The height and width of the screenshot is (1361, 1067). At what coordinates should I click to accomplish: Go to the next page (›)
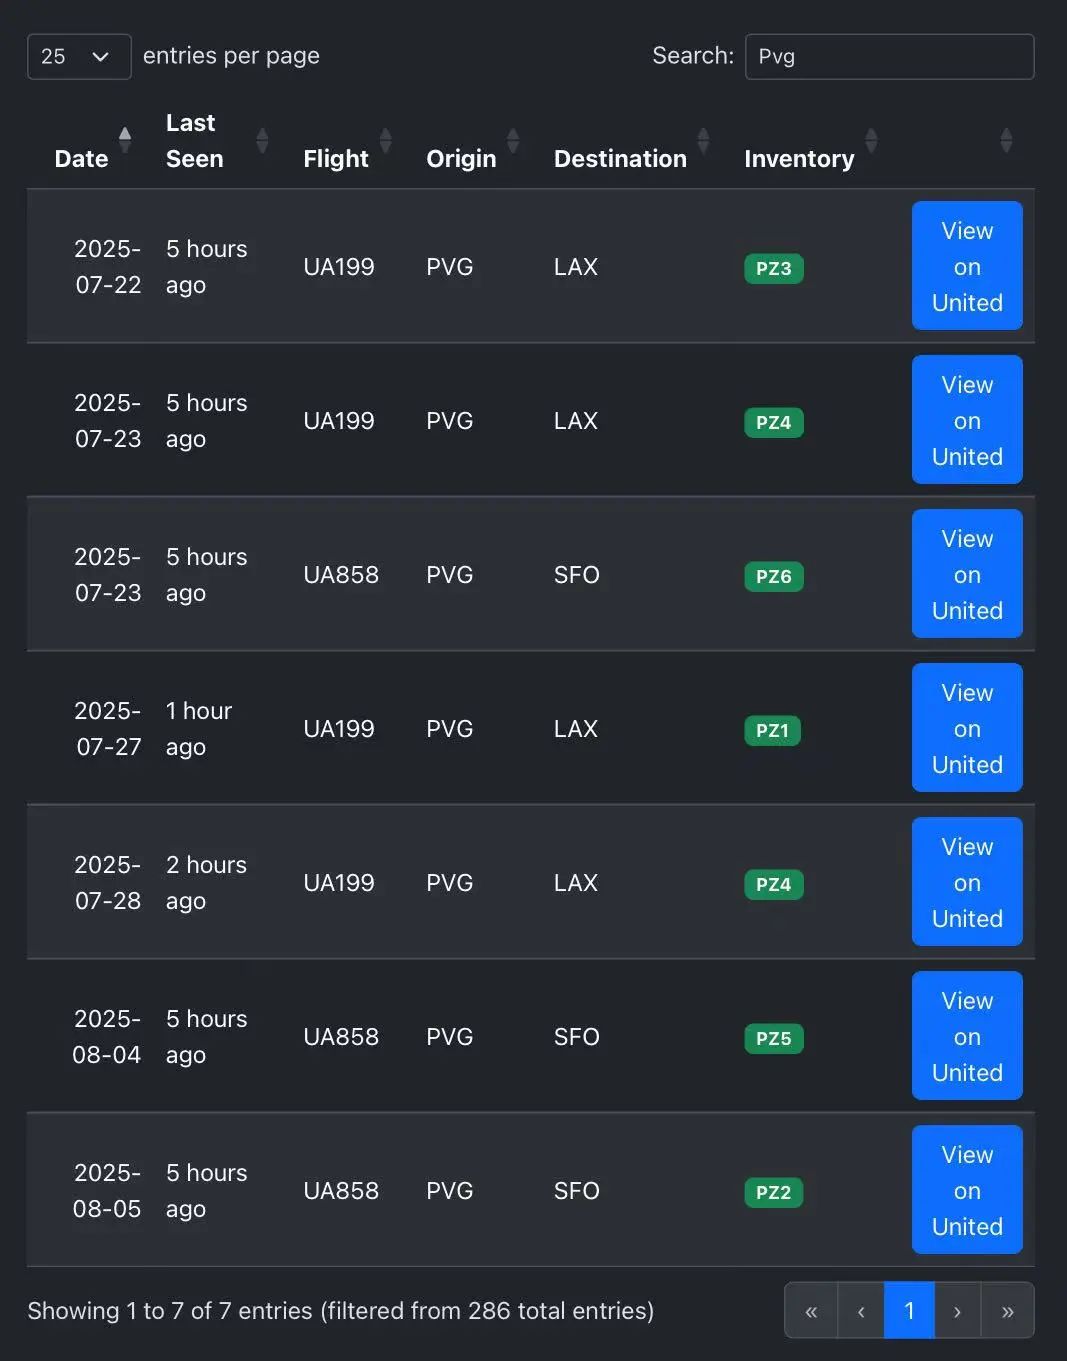coord(957,1311)
